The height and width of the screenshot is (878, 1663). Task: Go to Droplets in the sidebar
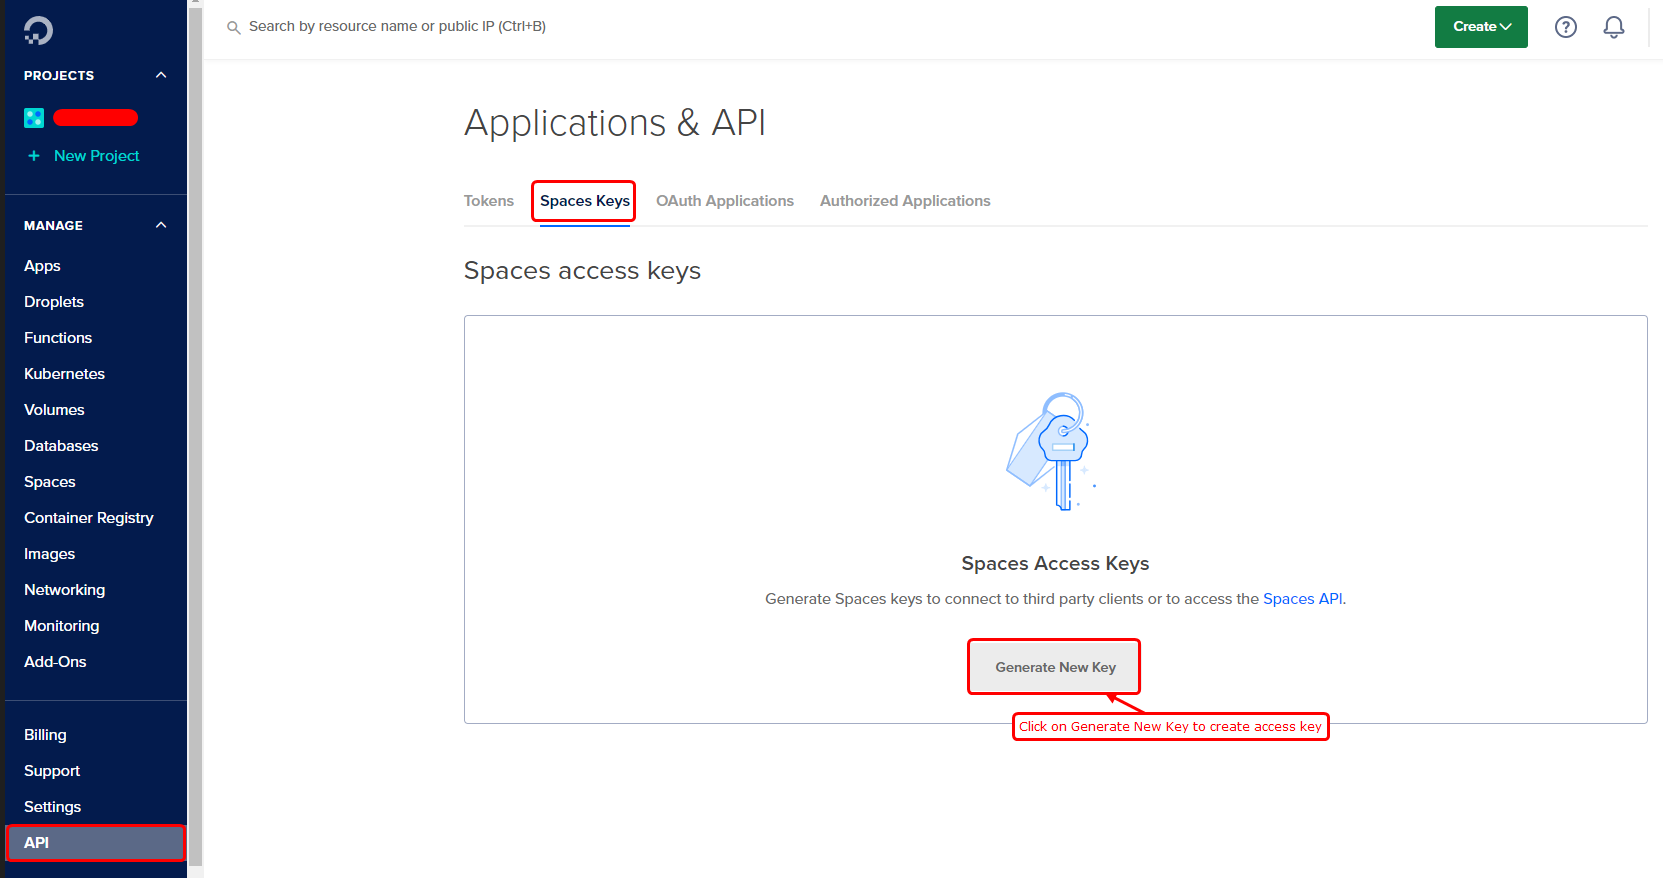point(54,302)
